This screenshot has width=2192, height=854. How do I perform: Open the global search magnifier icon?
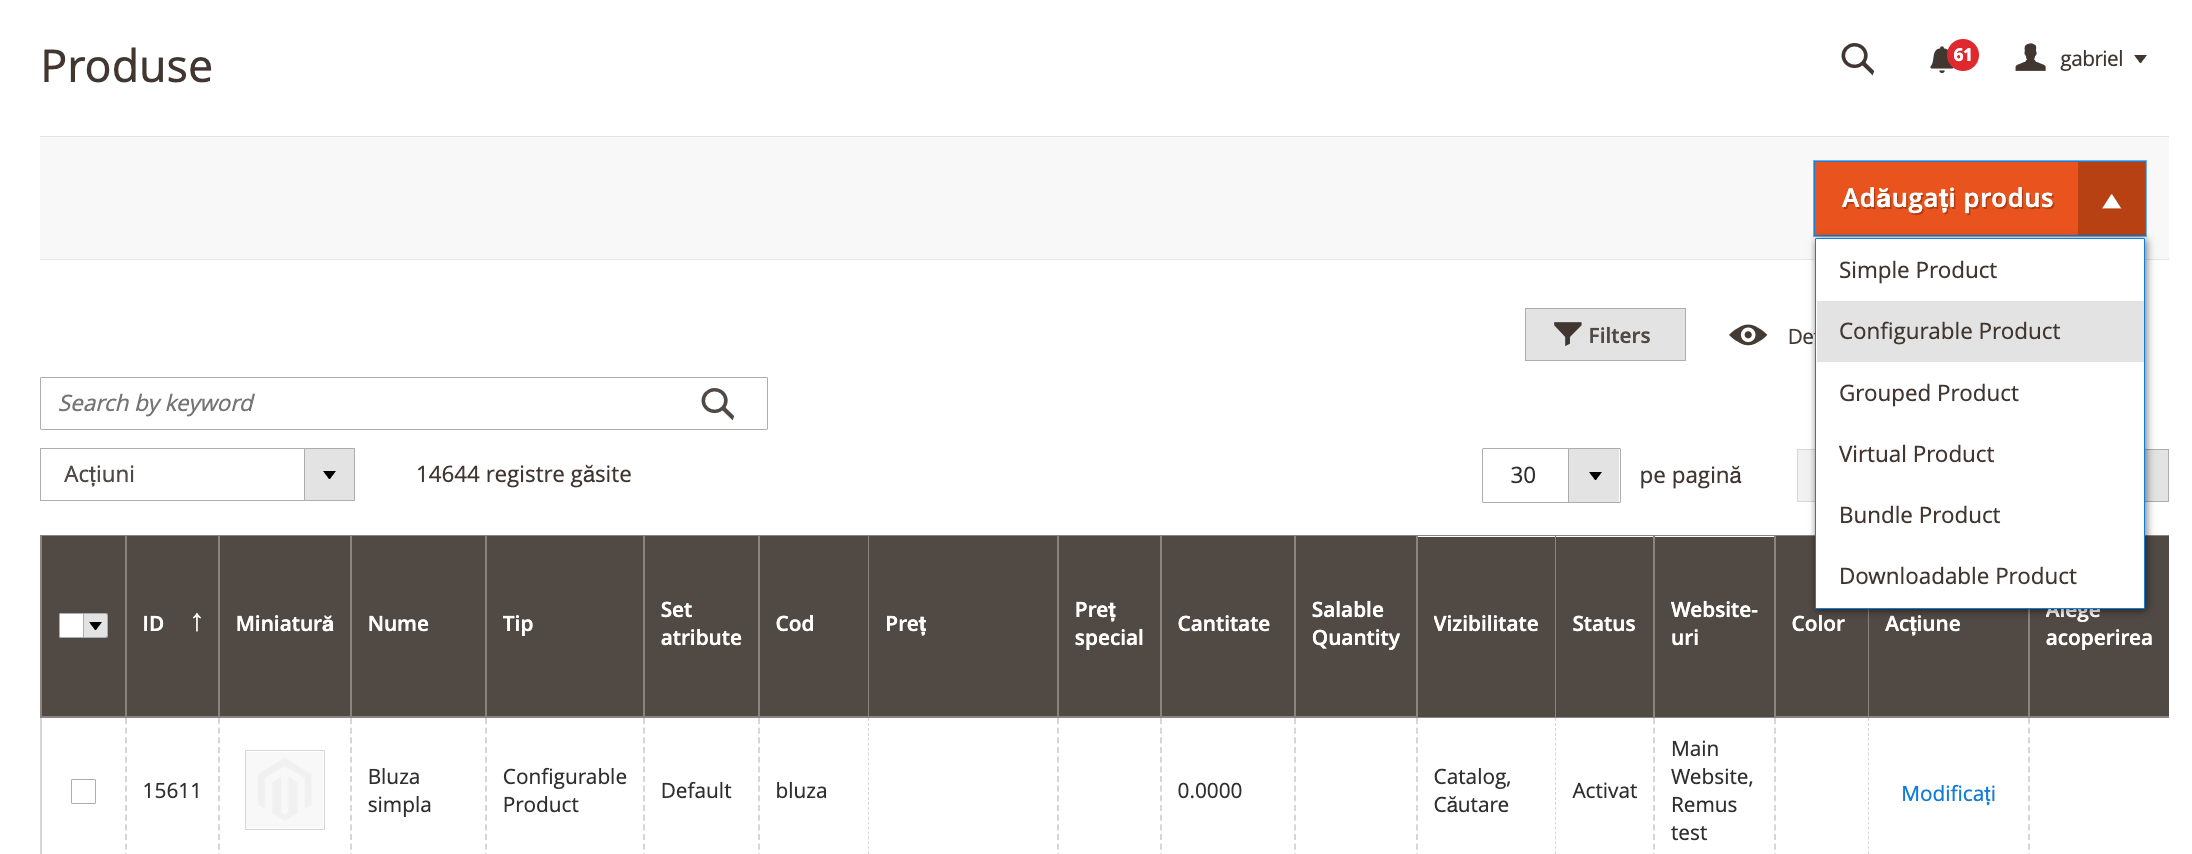tap(1857, 59)
